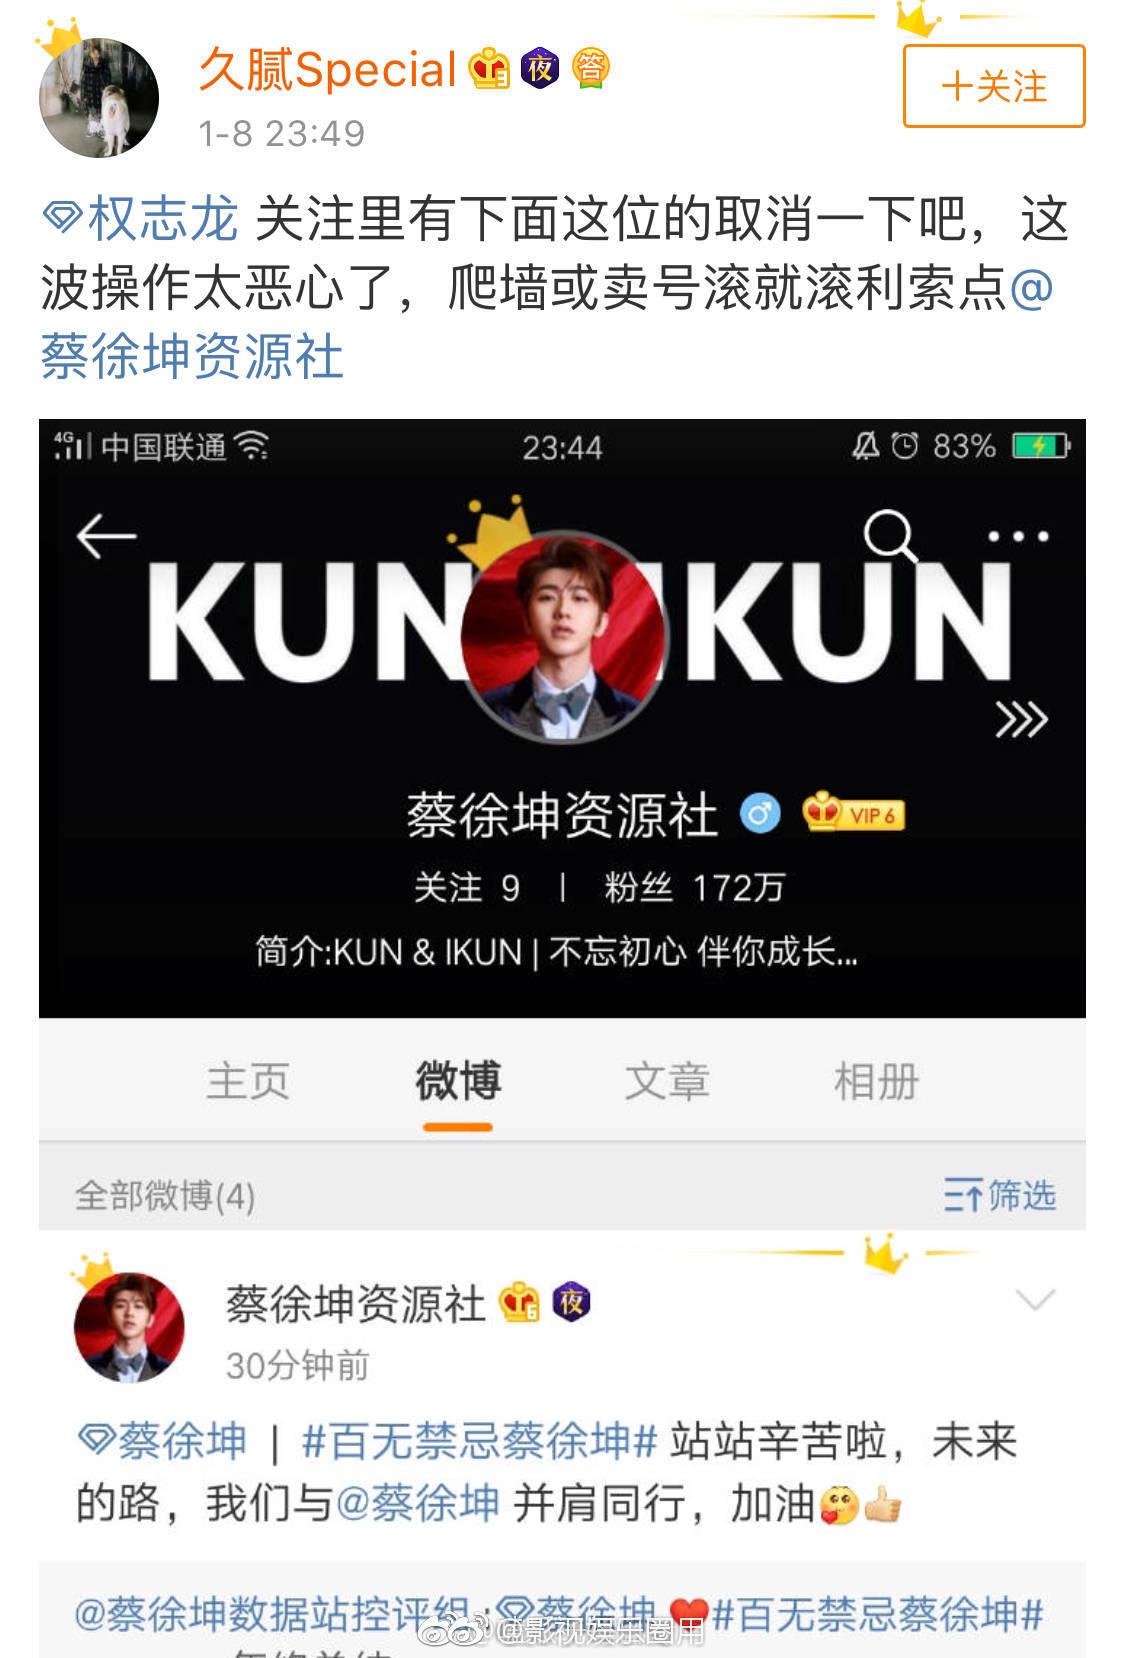The height and width of the screenshot is (1658, 1125).
Task: Tap the VIP 6 crown badge
Action: tap(853, 814)
